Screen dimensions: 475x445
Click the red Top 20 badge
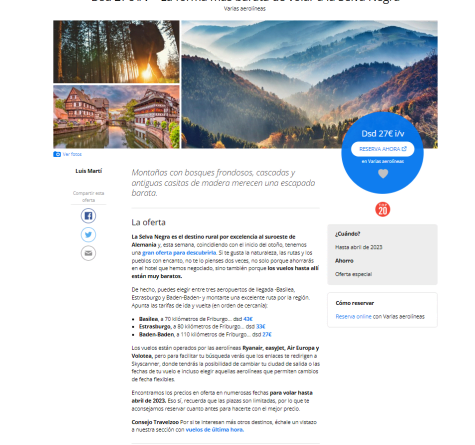click(x=383, y=209)
